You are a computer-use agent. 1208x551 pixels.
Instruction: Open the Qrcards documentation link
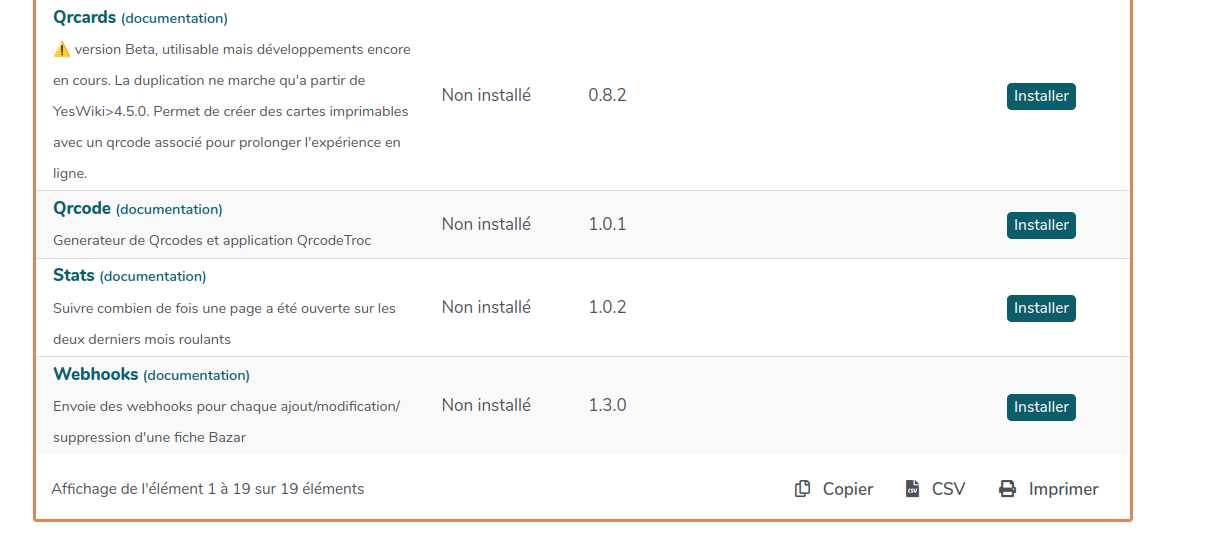tap(175, 18)
